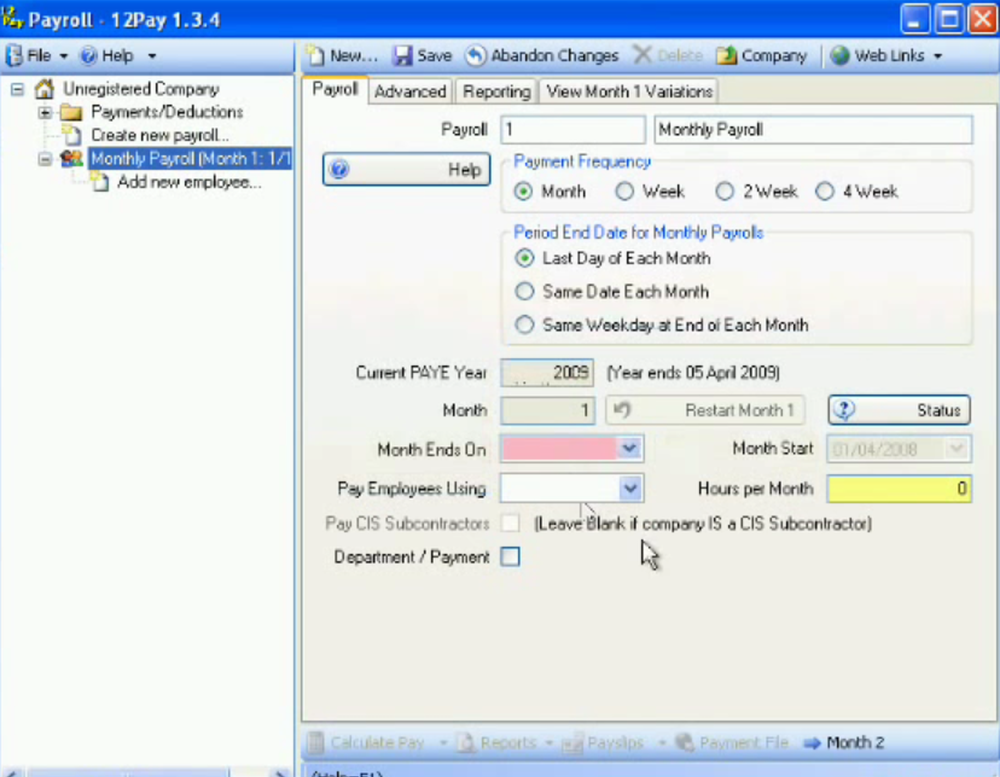The image size is (1000, 777).
Task: Collapse the Unregistered Company tree node
Action: pos(17,89)
